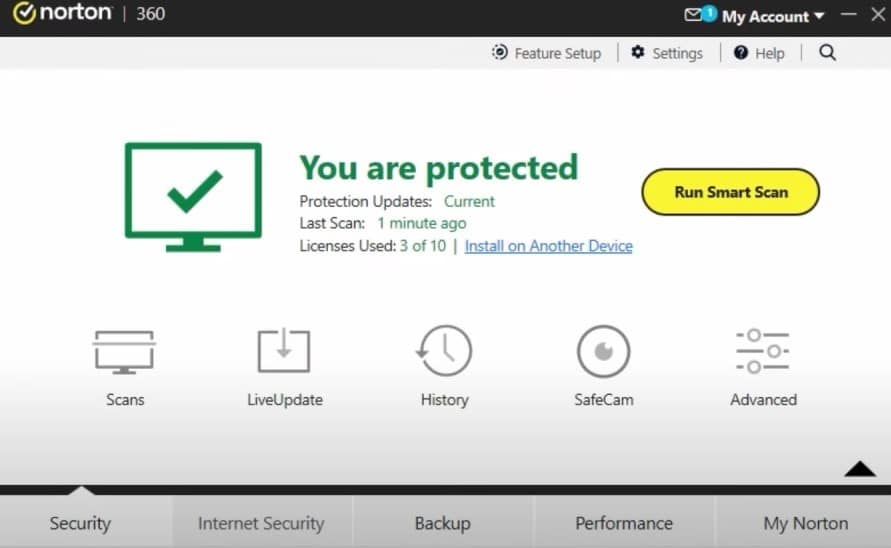Click the Advanced label

click(x=763, y=400)
